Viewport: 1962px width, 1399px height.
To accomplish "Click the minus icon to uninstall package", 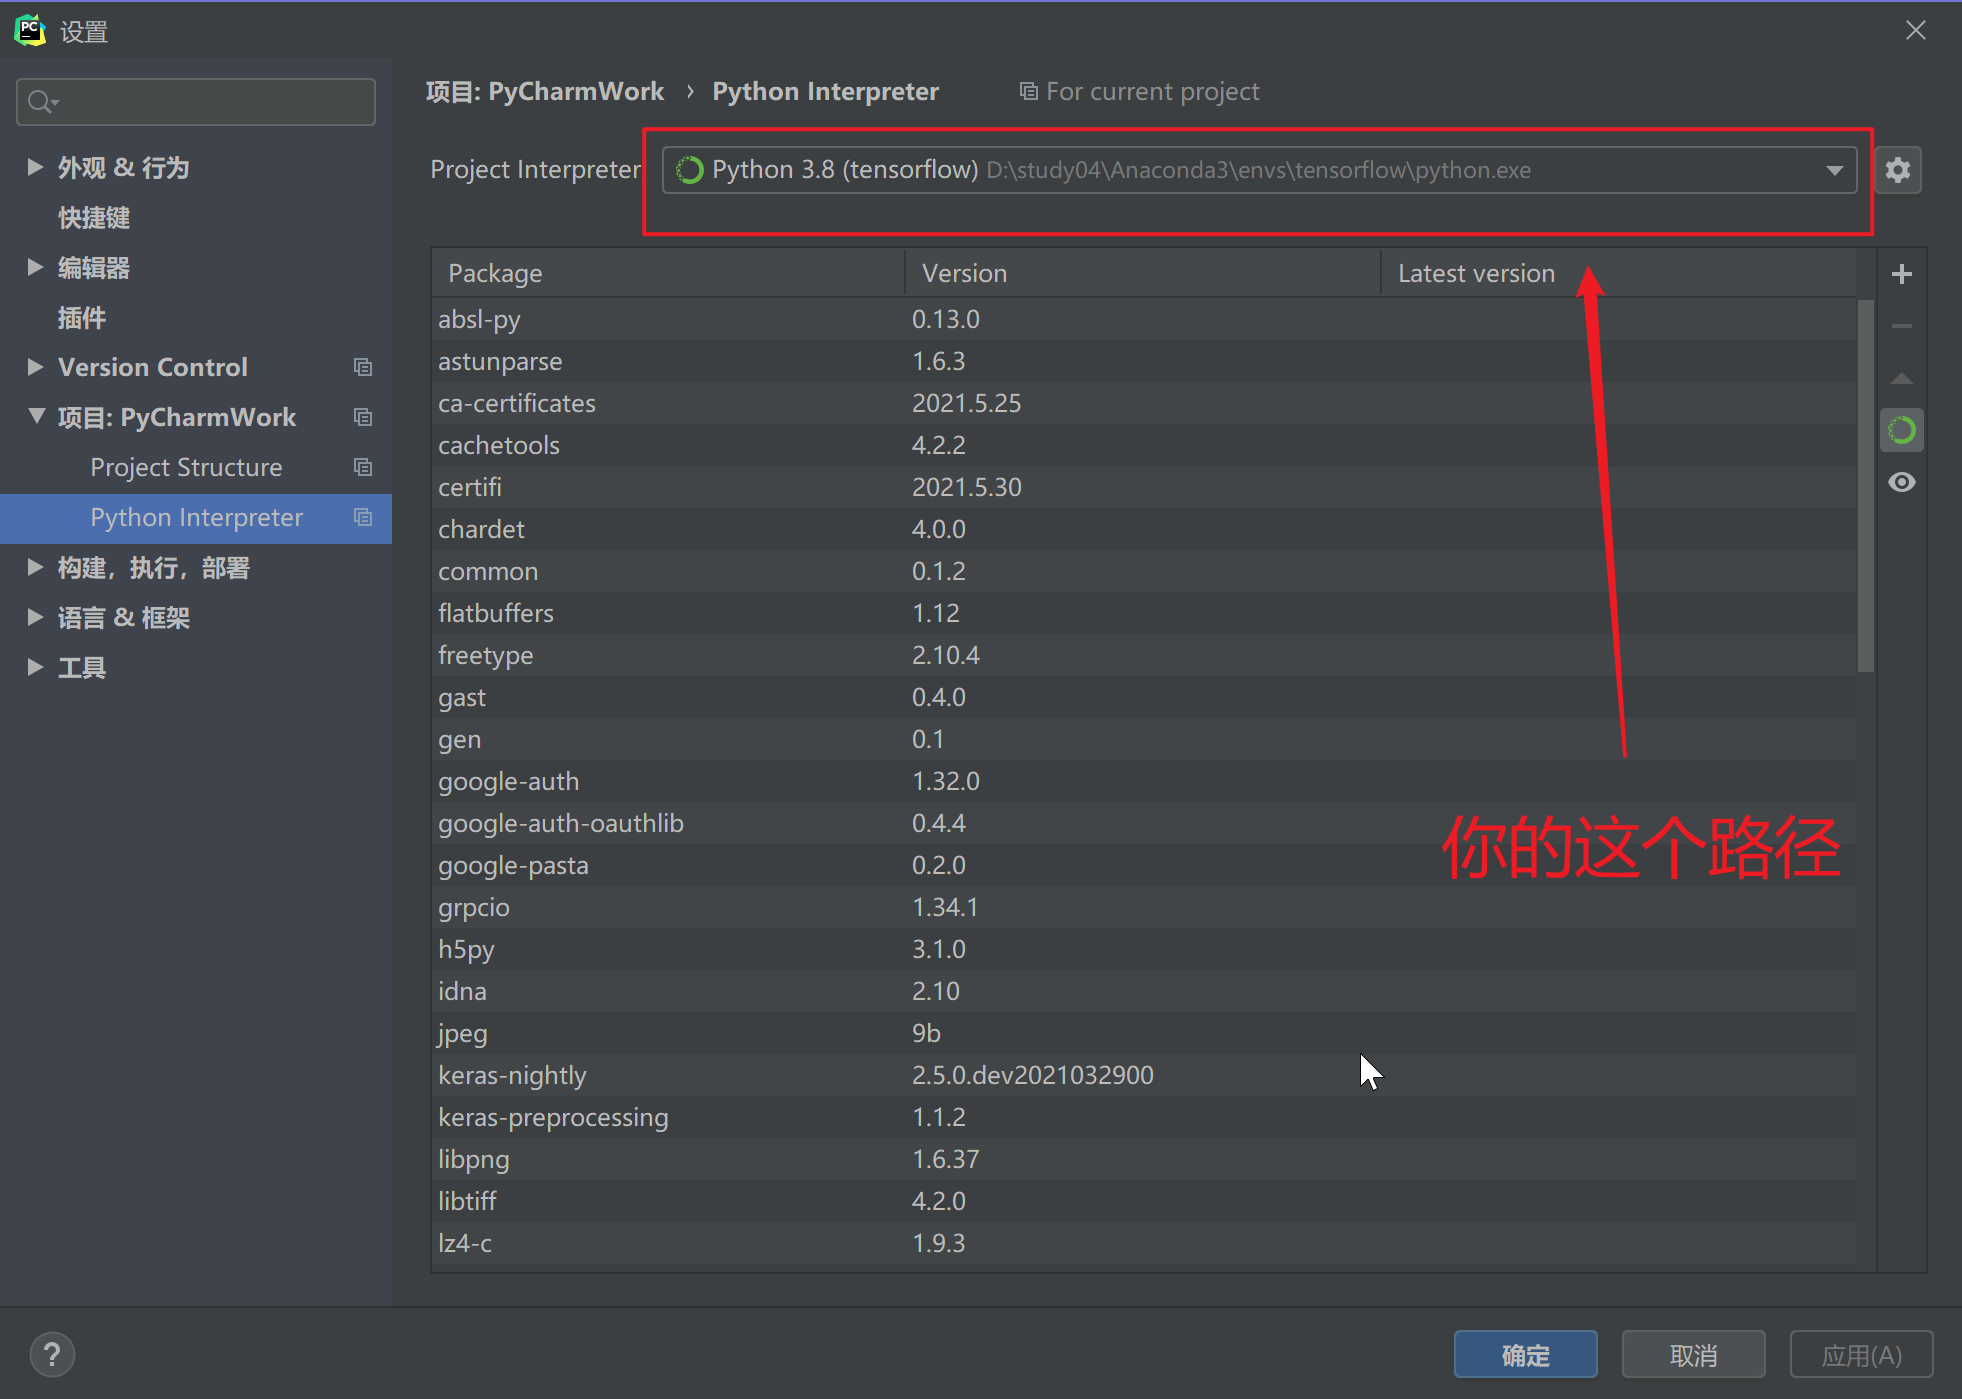I will pos(1901,326).
